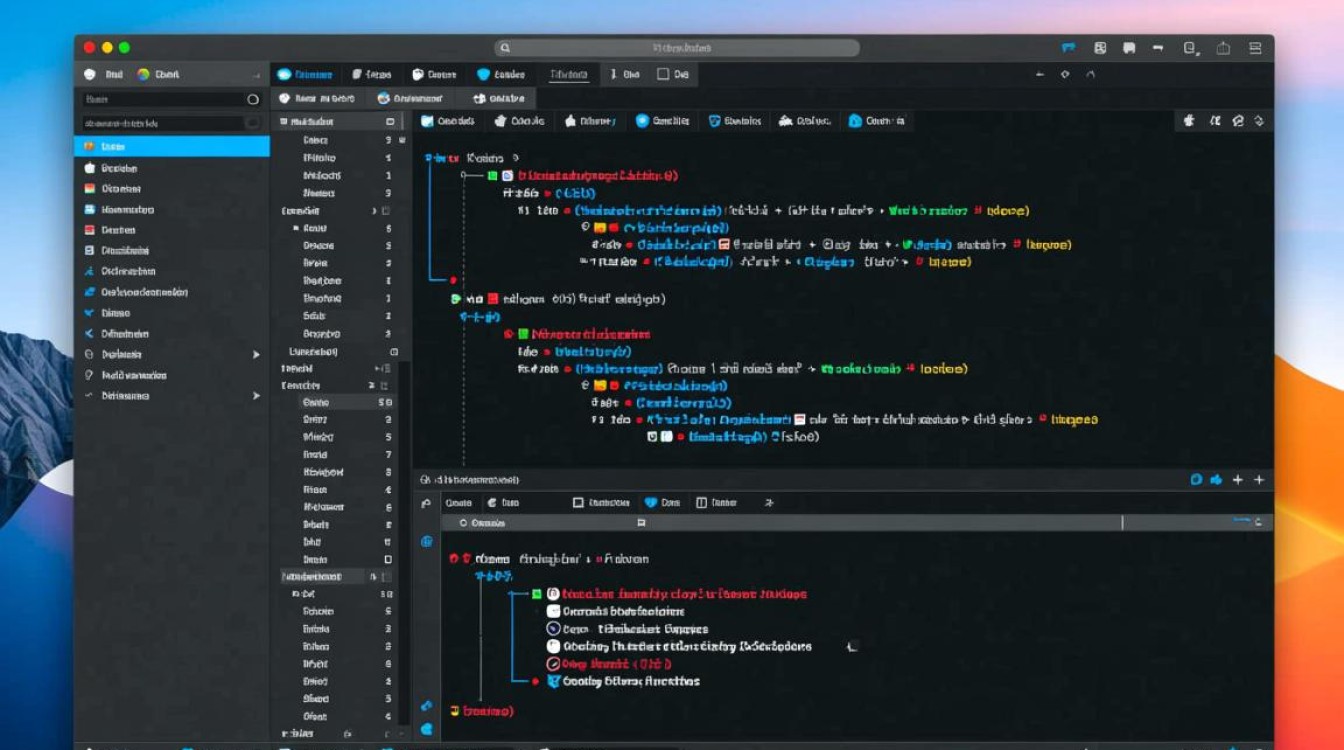
Task: Click the blue globe icon in bottom panel gutter
Action: [426, 541]
